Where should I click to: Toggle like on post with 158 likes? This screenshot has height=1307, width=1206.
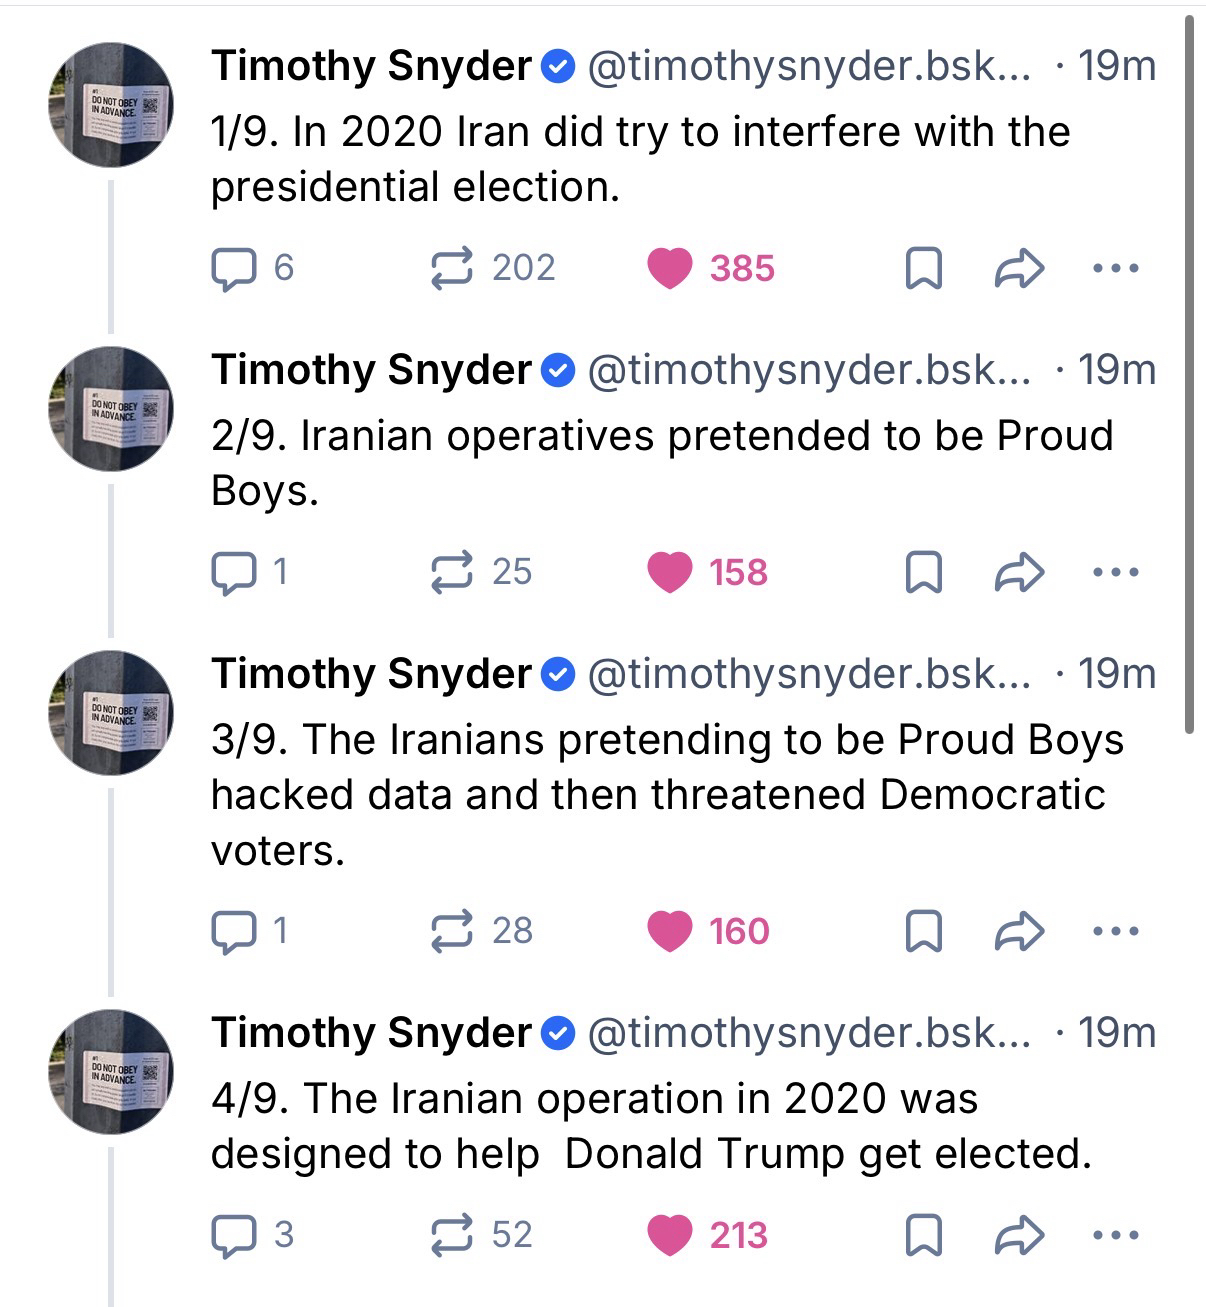click(669, 572)
